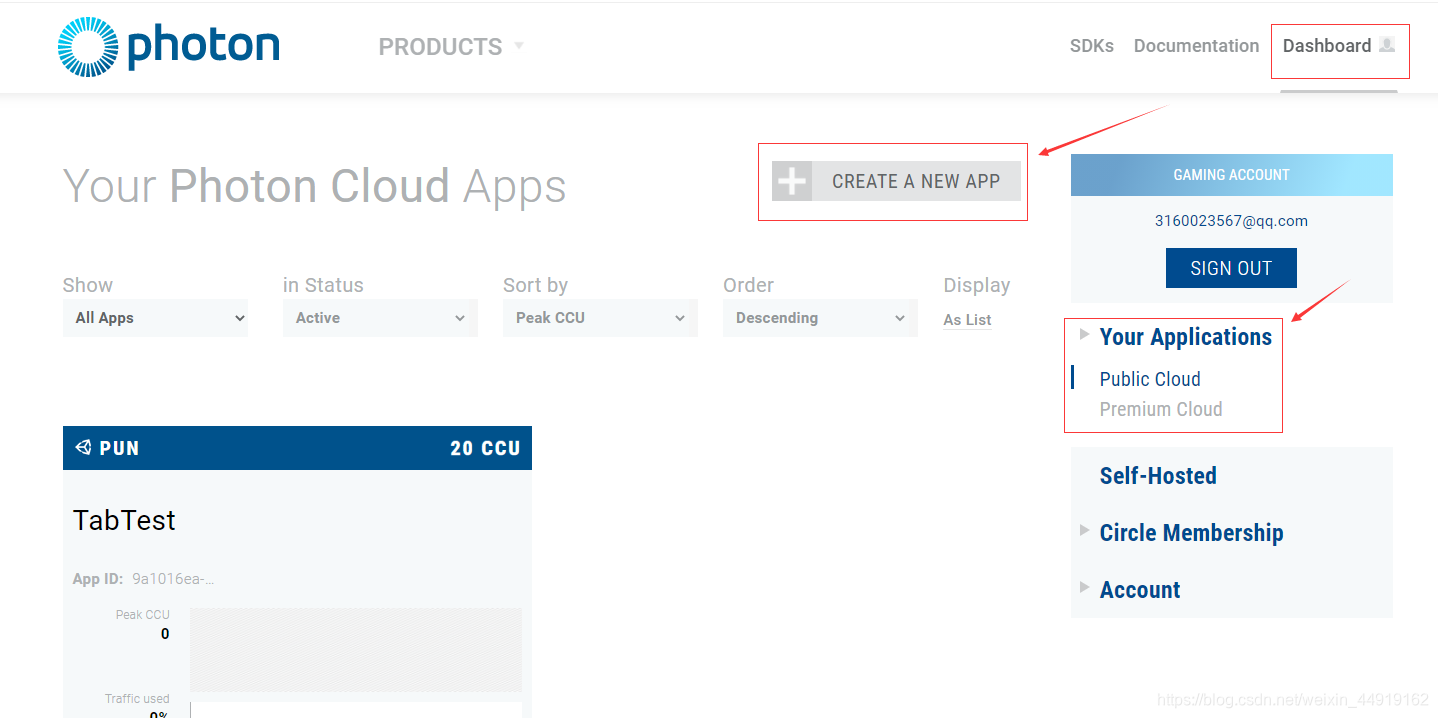Open the Show All Apps dropdown
1438x718 pixels.
click(155, 318)
